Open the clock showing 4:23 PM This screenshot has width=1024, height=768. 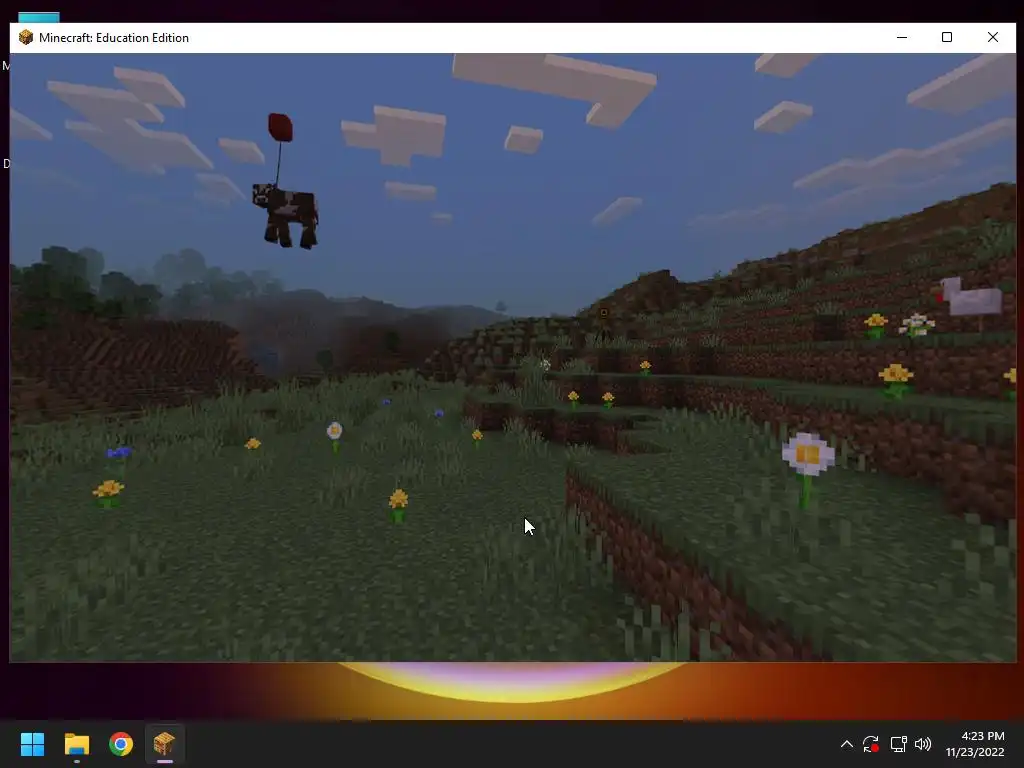click(x=975, y=744)
